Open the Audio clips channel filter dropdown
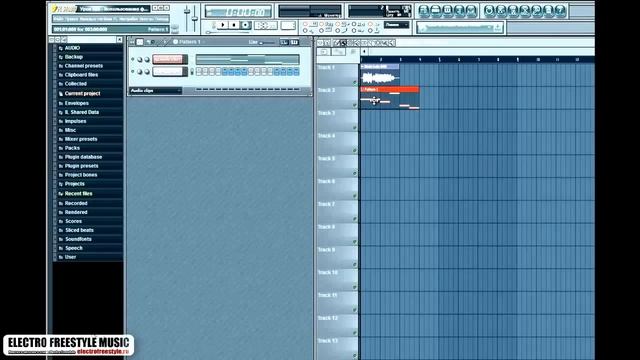The width and height of the screenshot is (640, 360). click(155, 90)
